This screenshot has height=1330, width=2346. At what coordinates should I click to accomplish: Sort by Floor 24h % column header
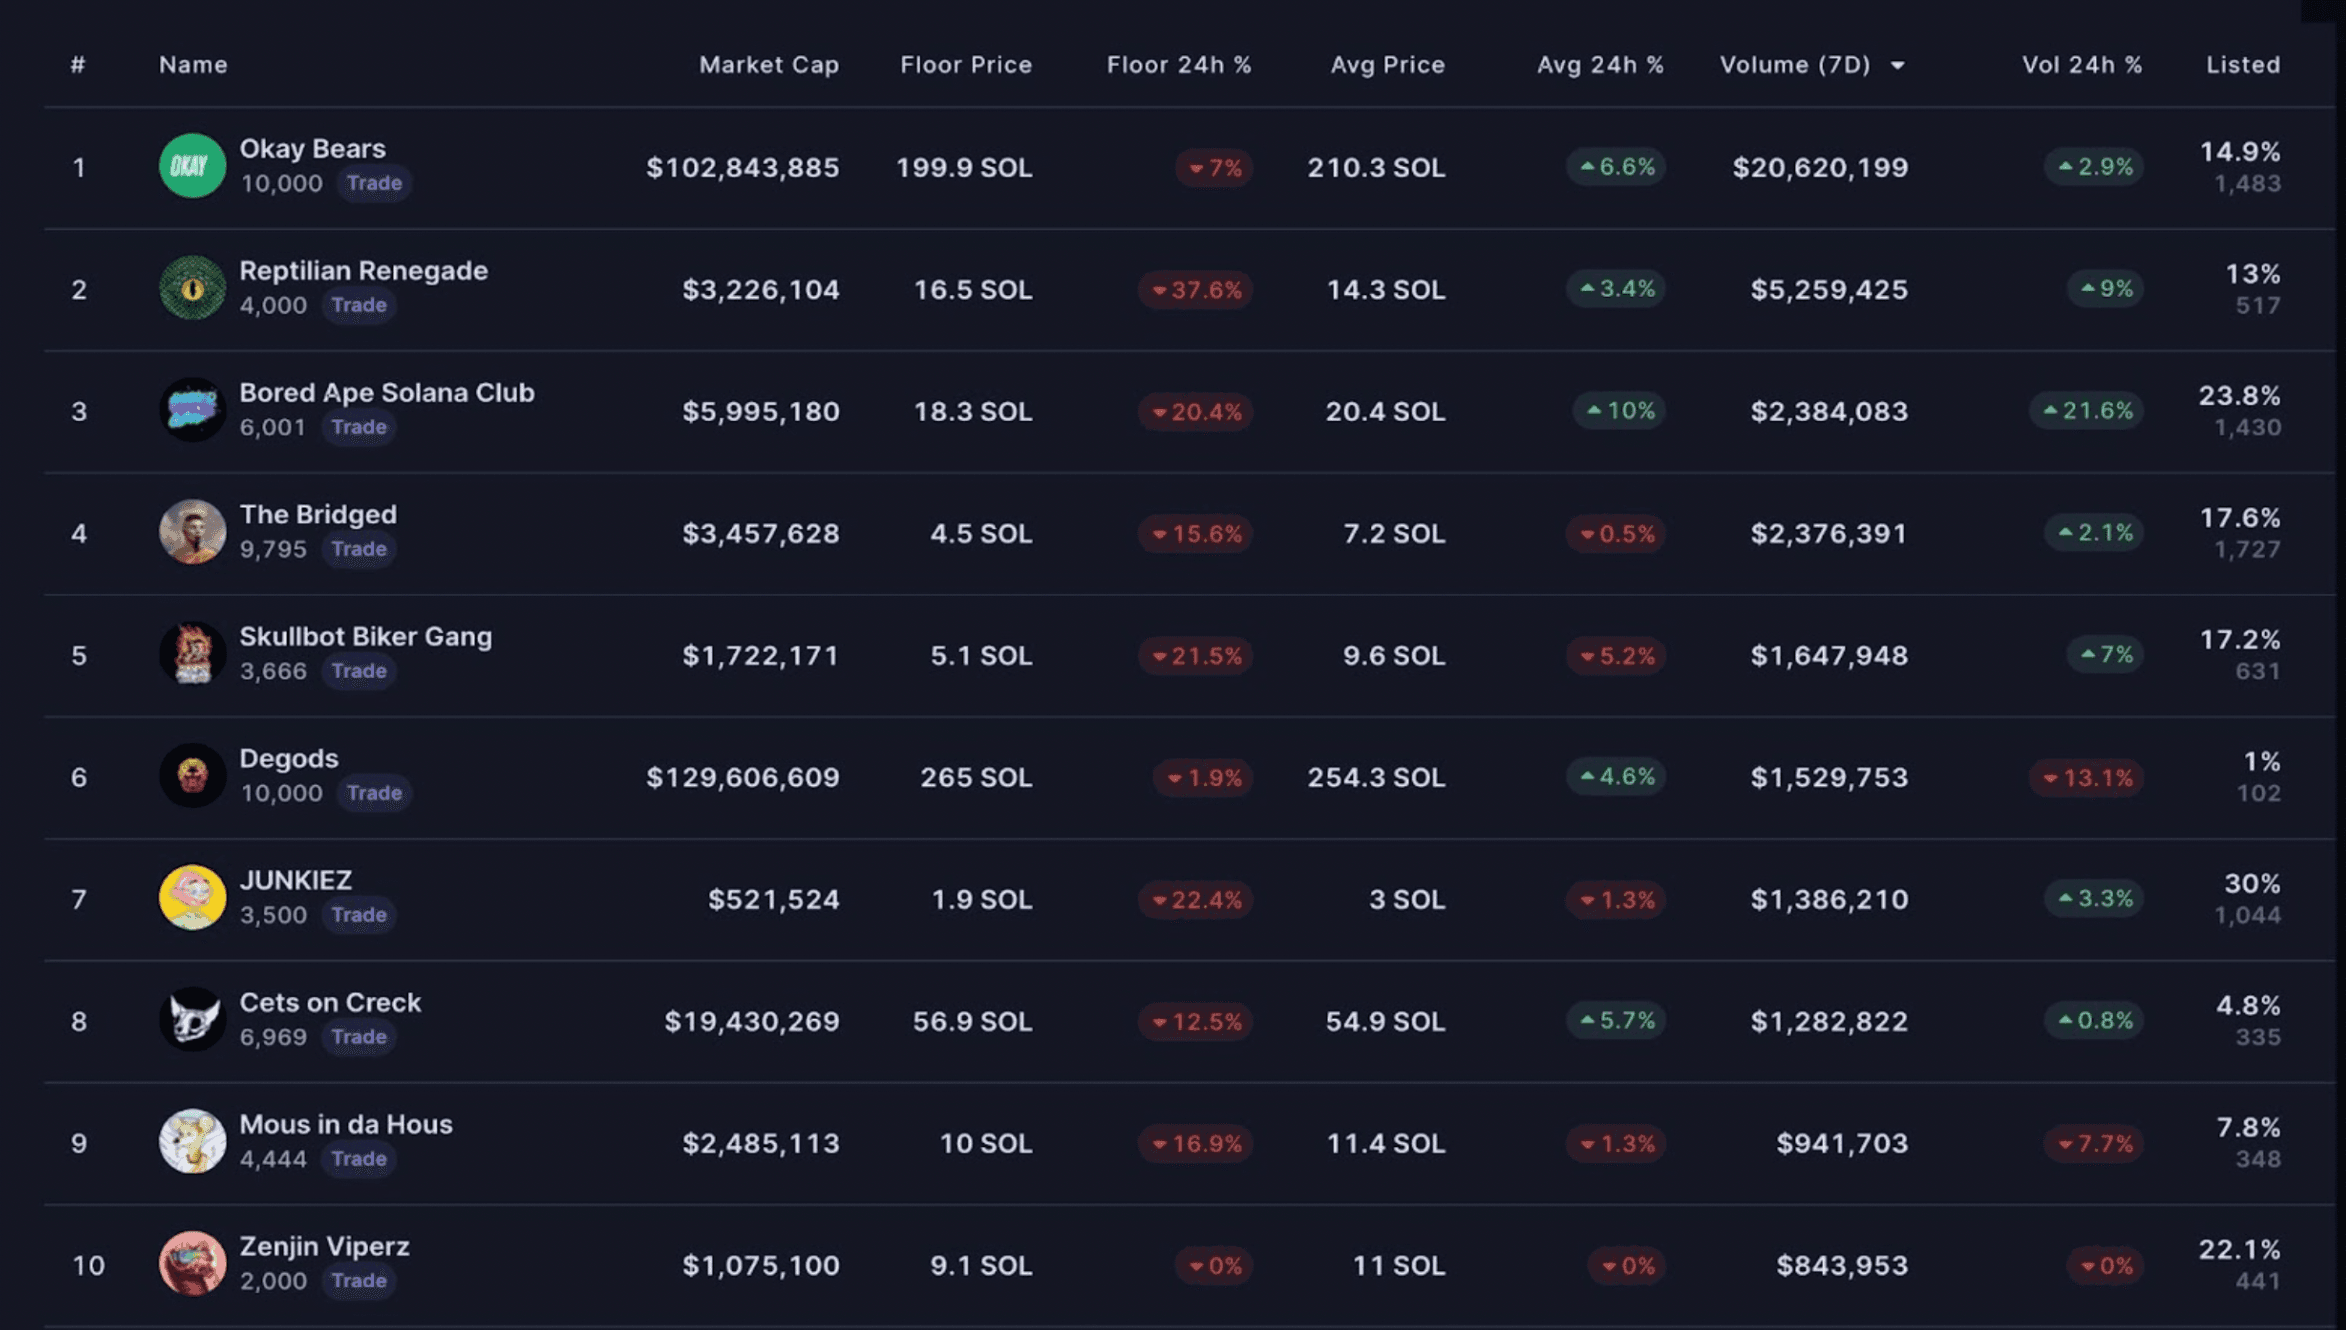click(1179, 65)
